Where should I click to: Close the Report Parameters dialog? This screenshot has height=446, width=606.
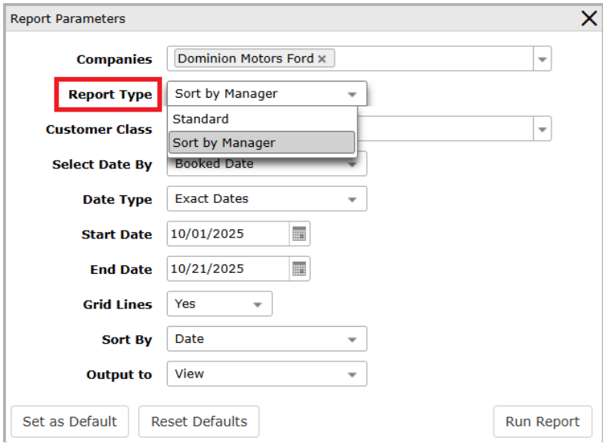(x=589, y=18)
